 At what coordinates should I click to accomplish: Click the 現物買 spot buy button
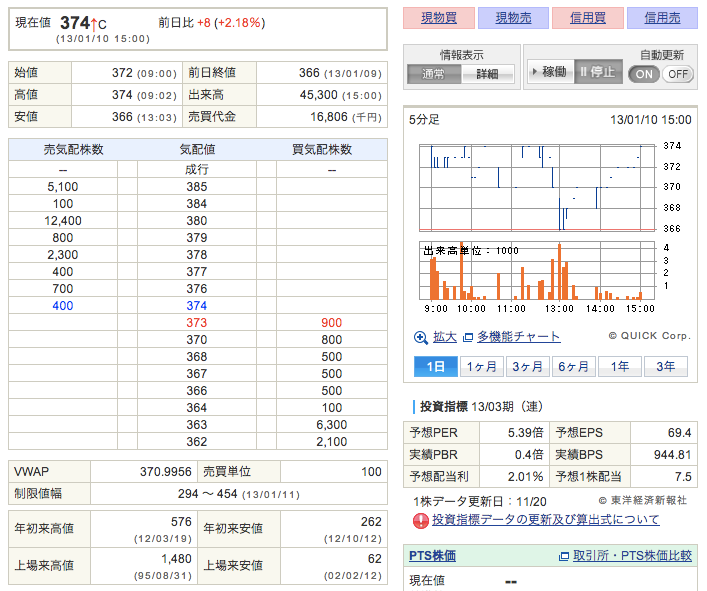coord(439,18)
